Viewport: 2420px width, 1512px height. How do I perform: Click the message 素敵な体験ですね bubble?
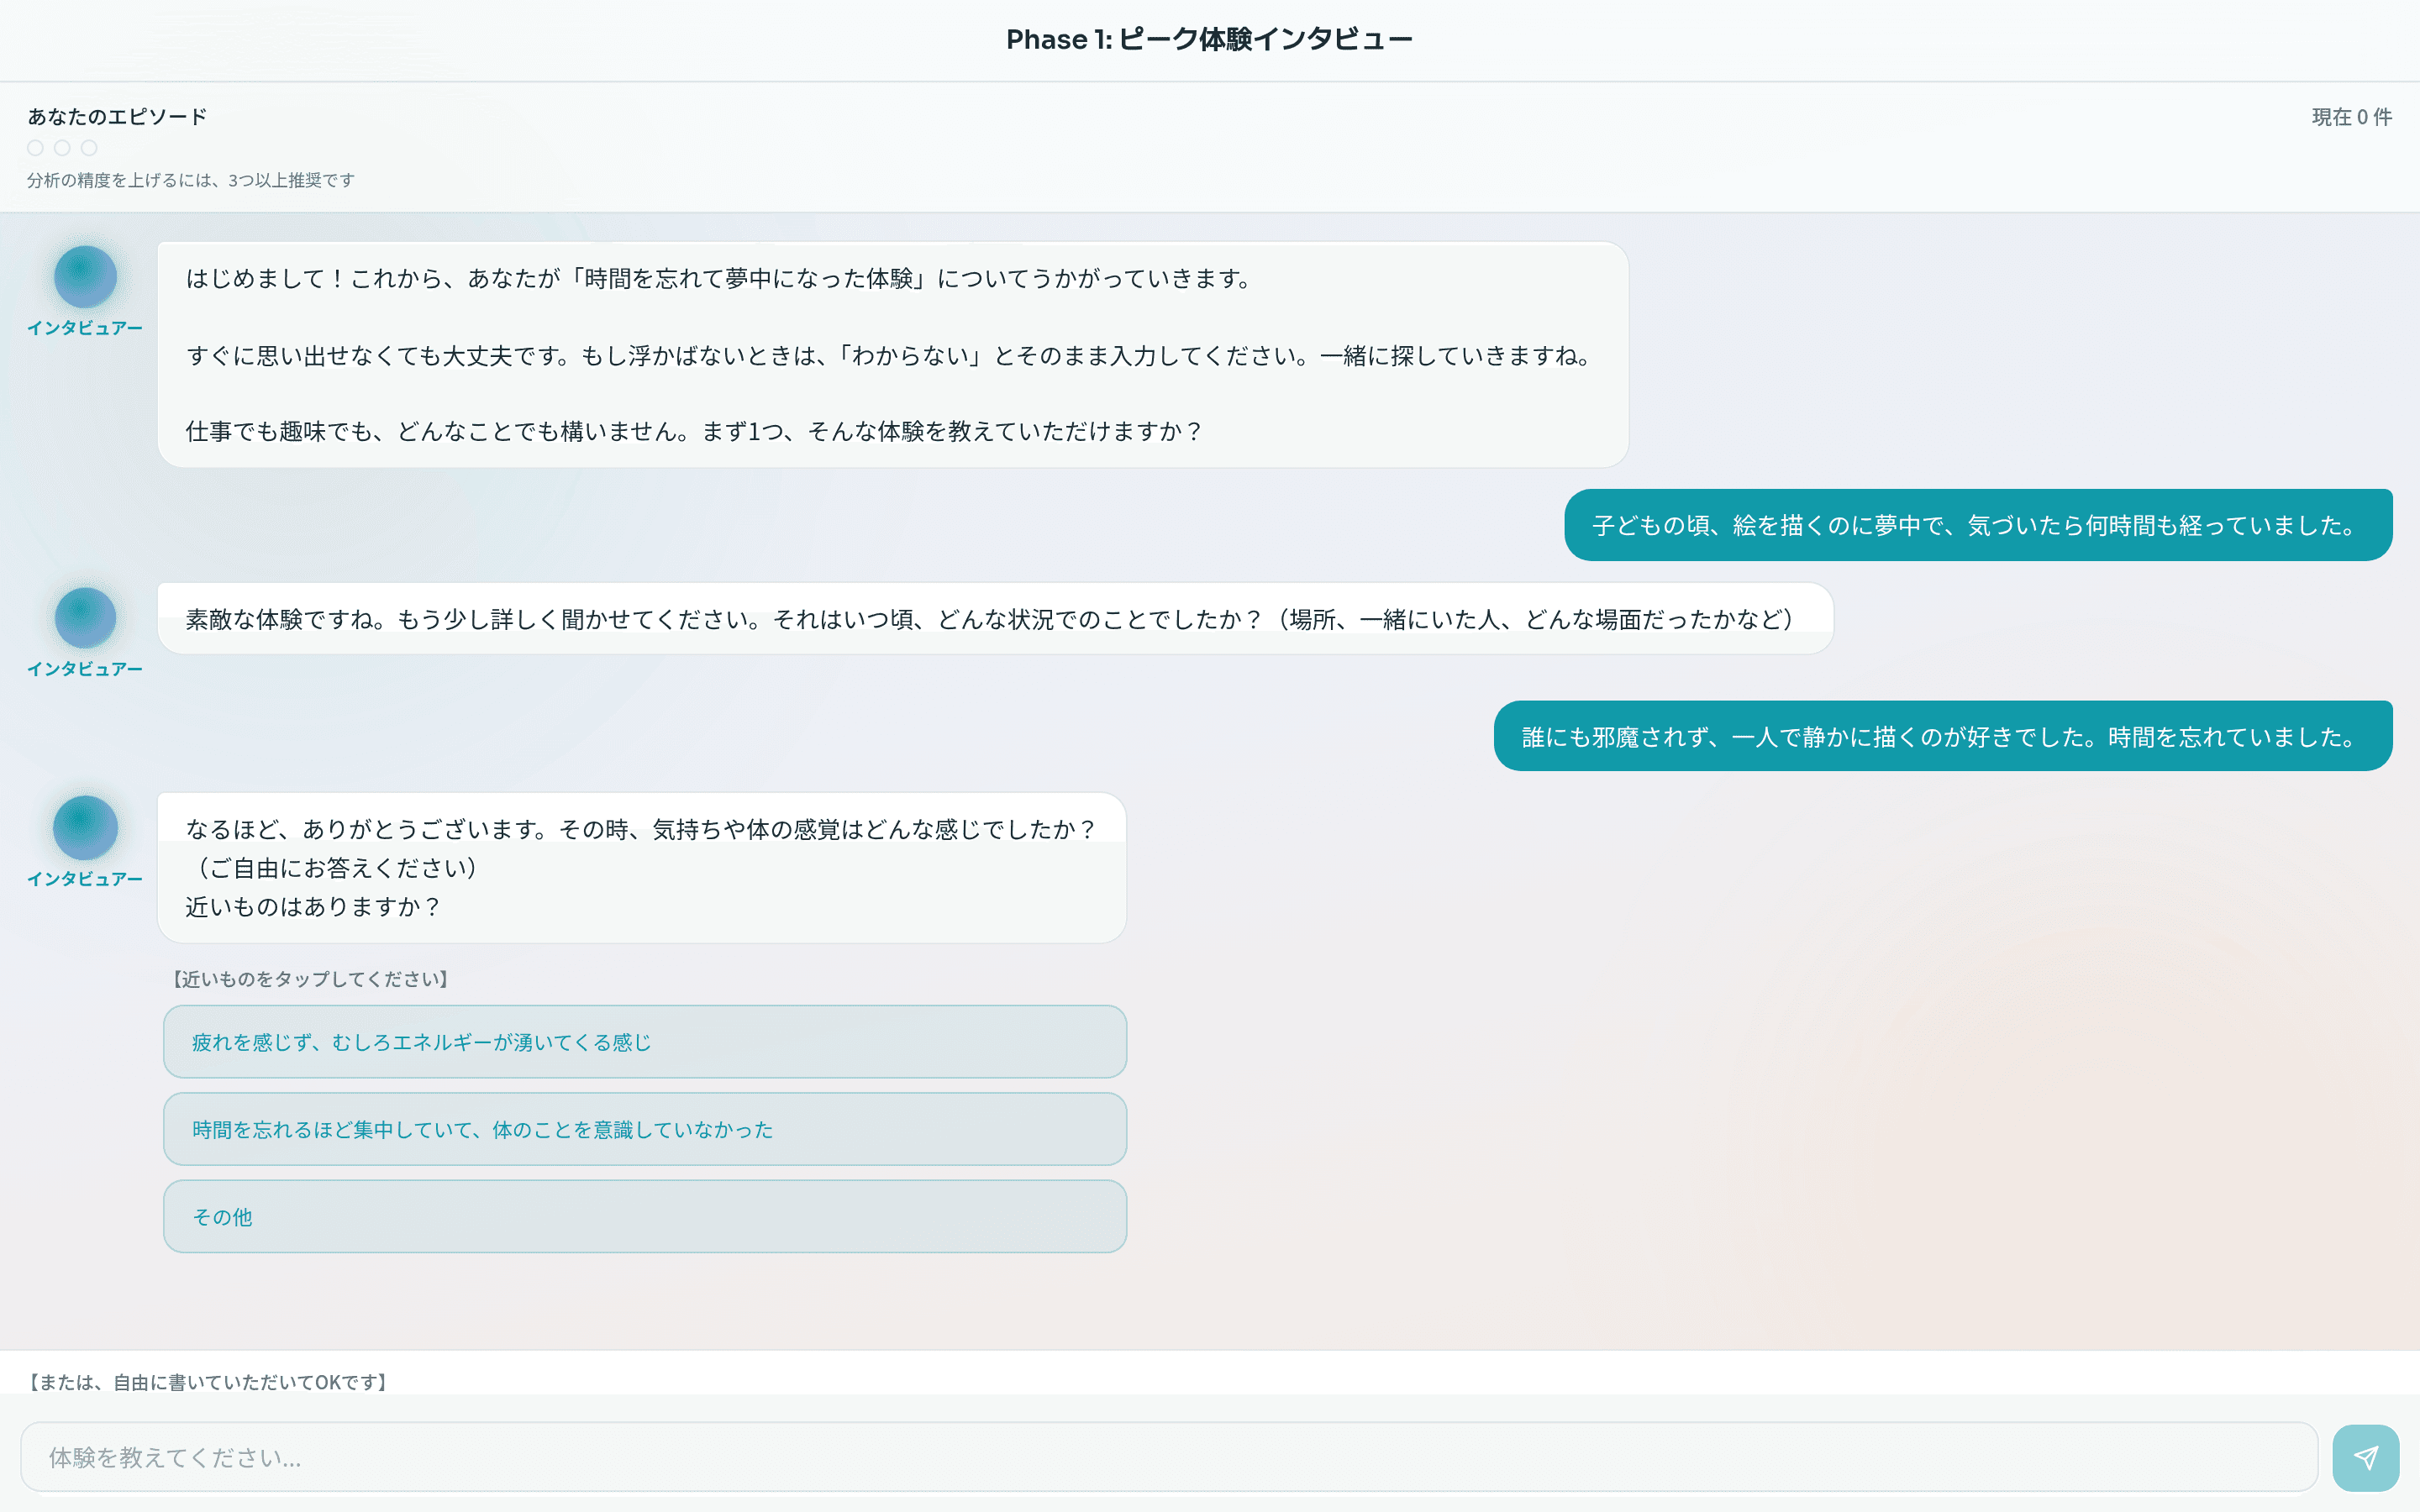point(995,619)
